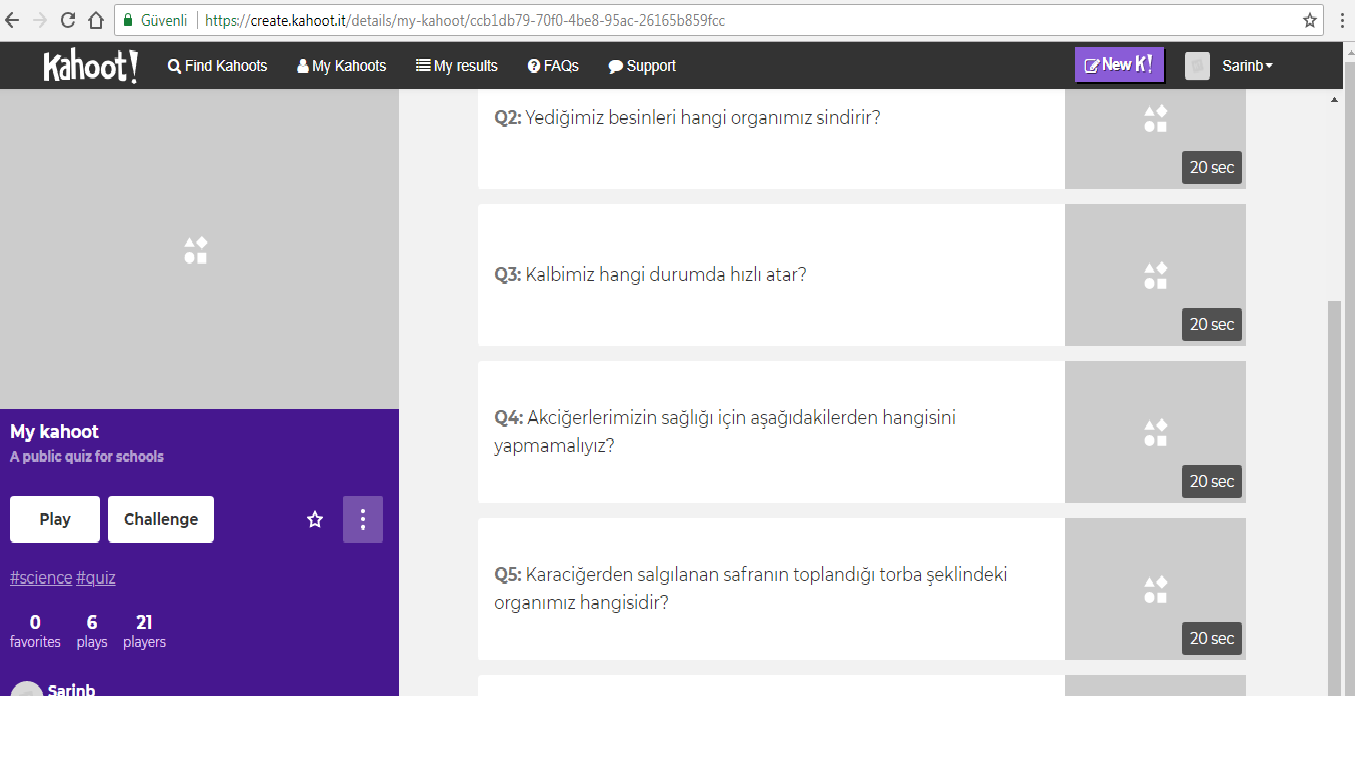Open the FAQs question-mark icon
The height and width of the screenshot is (768, 1366).
tap(531, 65)
